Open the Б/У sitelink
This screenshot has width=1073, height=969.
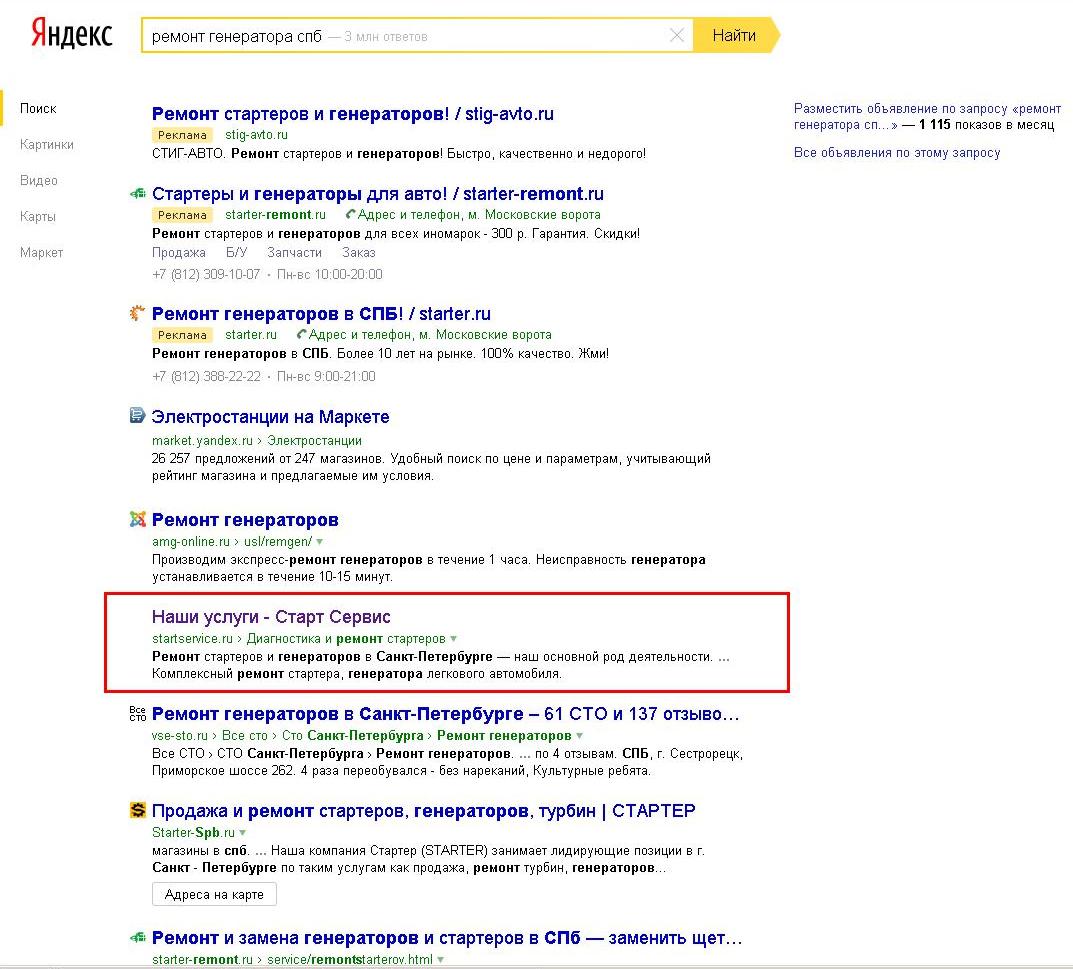[x=237, y=253]
